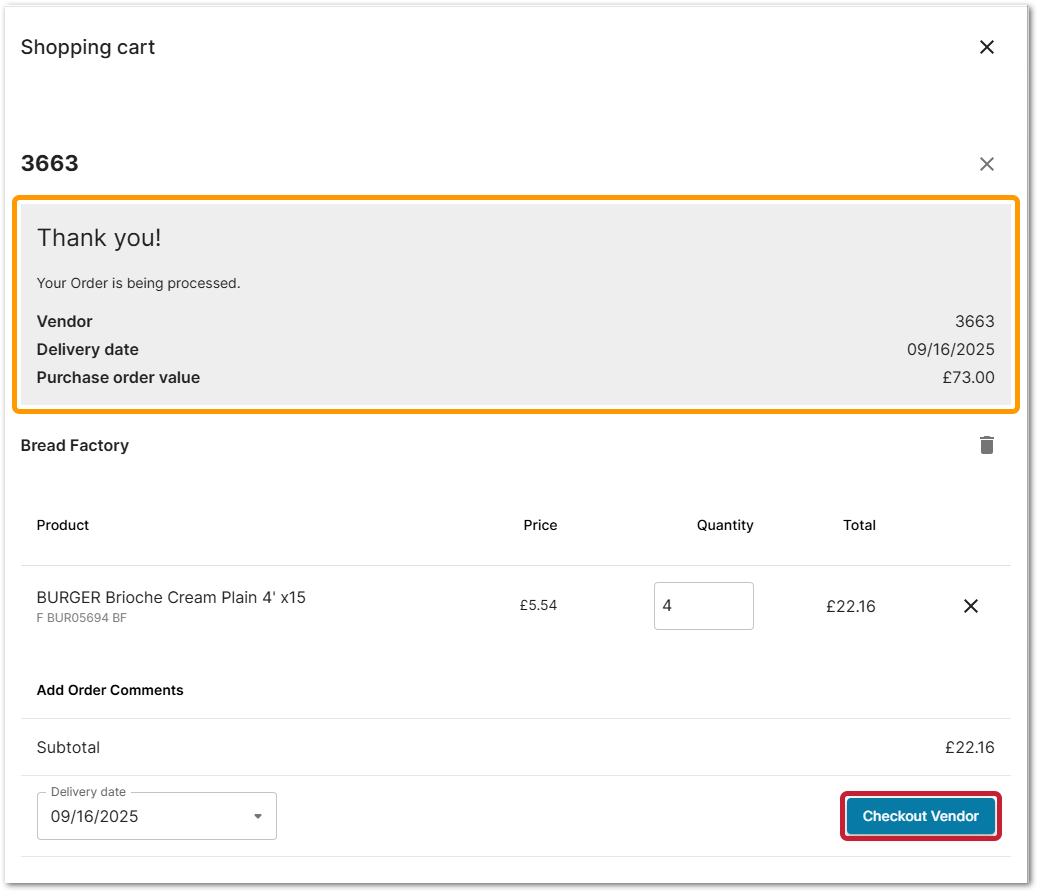Remove BURGER Brioche item from cart
Image resolution: width=1038 pixels, height=892 pixels.
tap(970, 606)
